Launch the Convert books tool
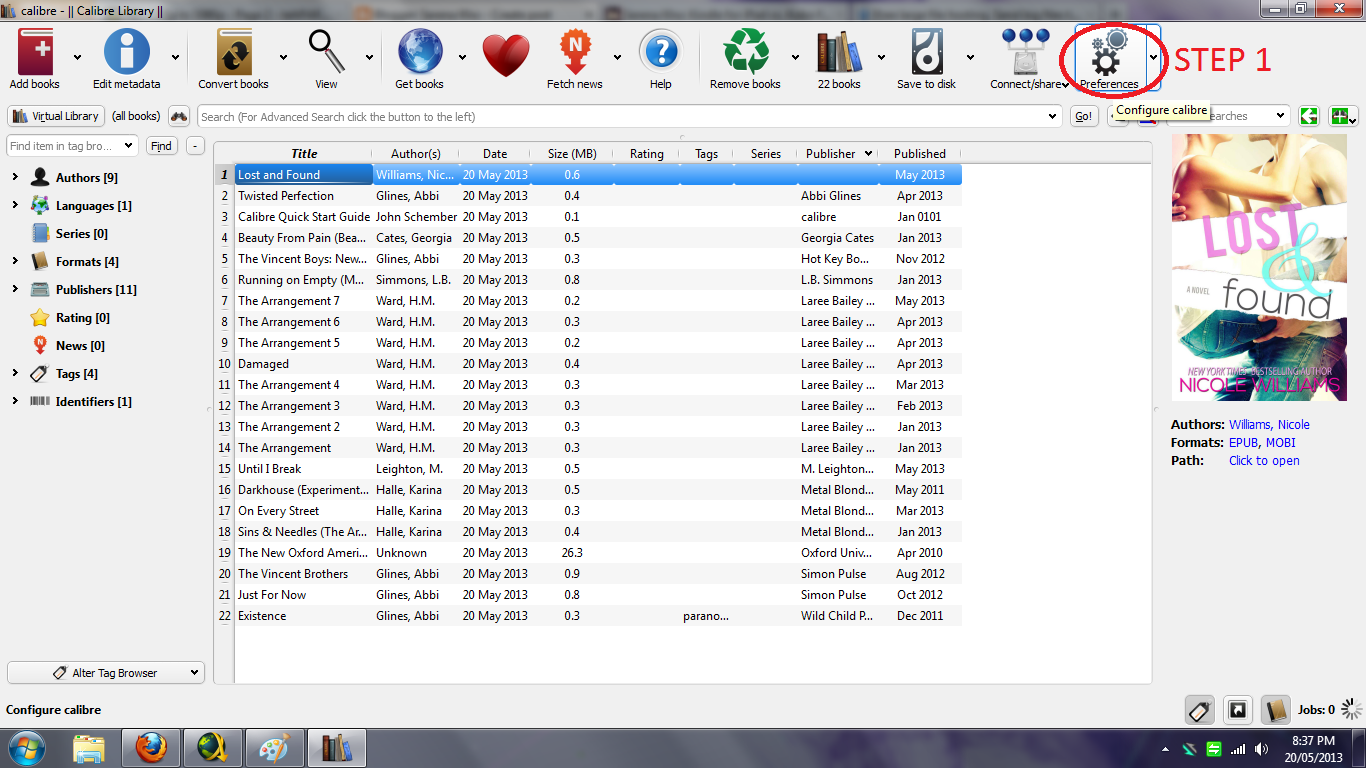1366x768 pixels. point(234,52)
